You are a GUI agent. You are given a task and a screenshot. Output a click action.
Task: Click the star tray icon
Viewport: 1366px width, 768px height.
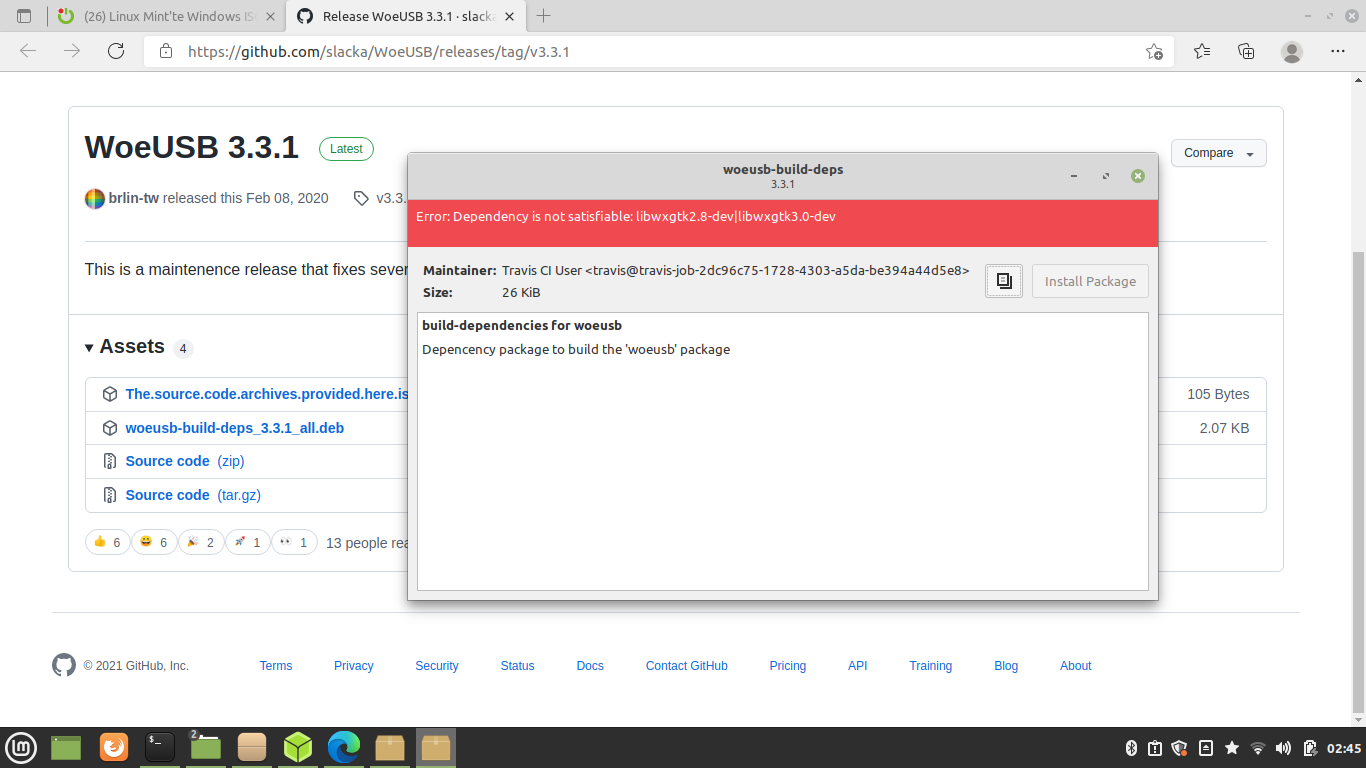point(1232,748)
